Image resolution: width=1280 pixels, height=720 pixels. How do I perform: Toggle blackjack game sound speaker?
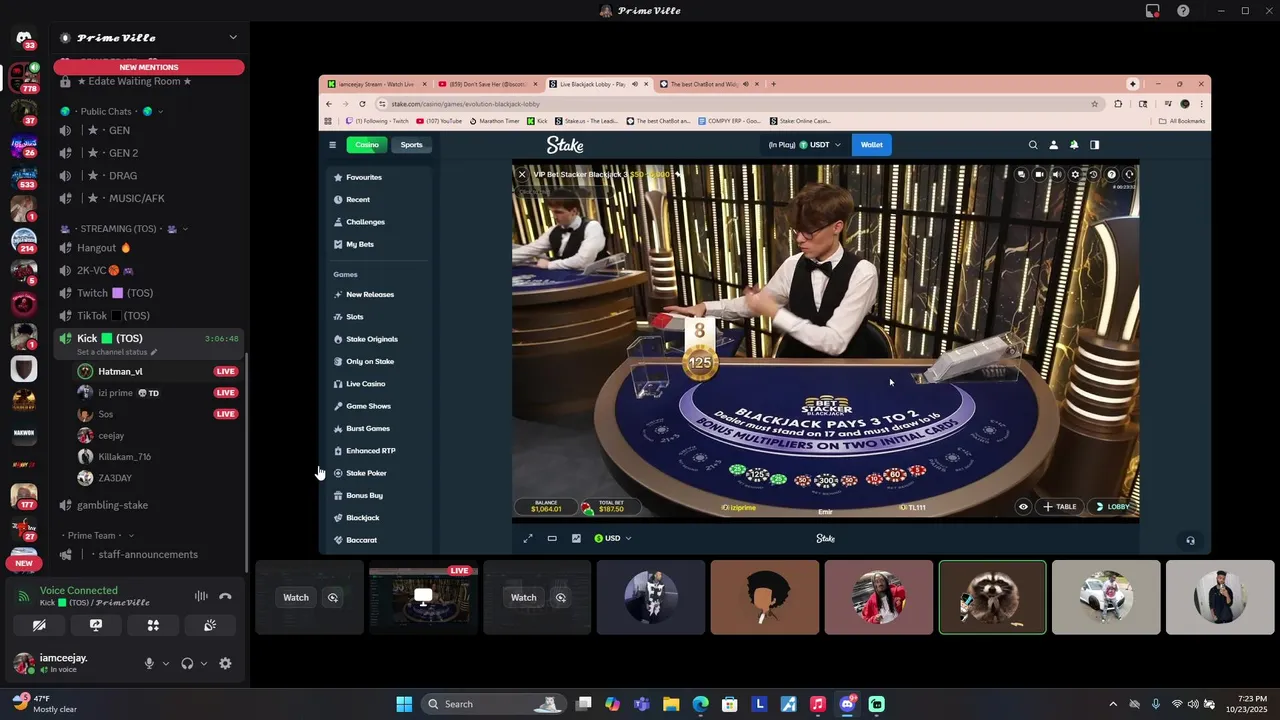[x=1057, y=174]
